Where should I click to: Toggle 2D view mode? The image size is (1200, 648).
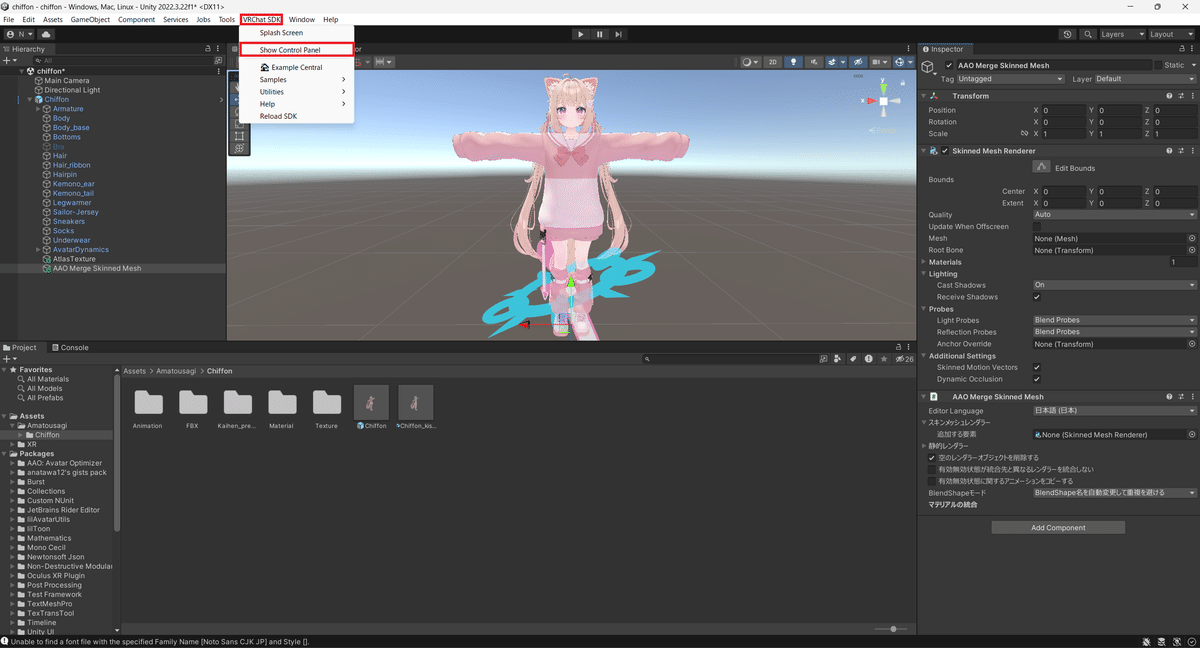click(773, 61)
